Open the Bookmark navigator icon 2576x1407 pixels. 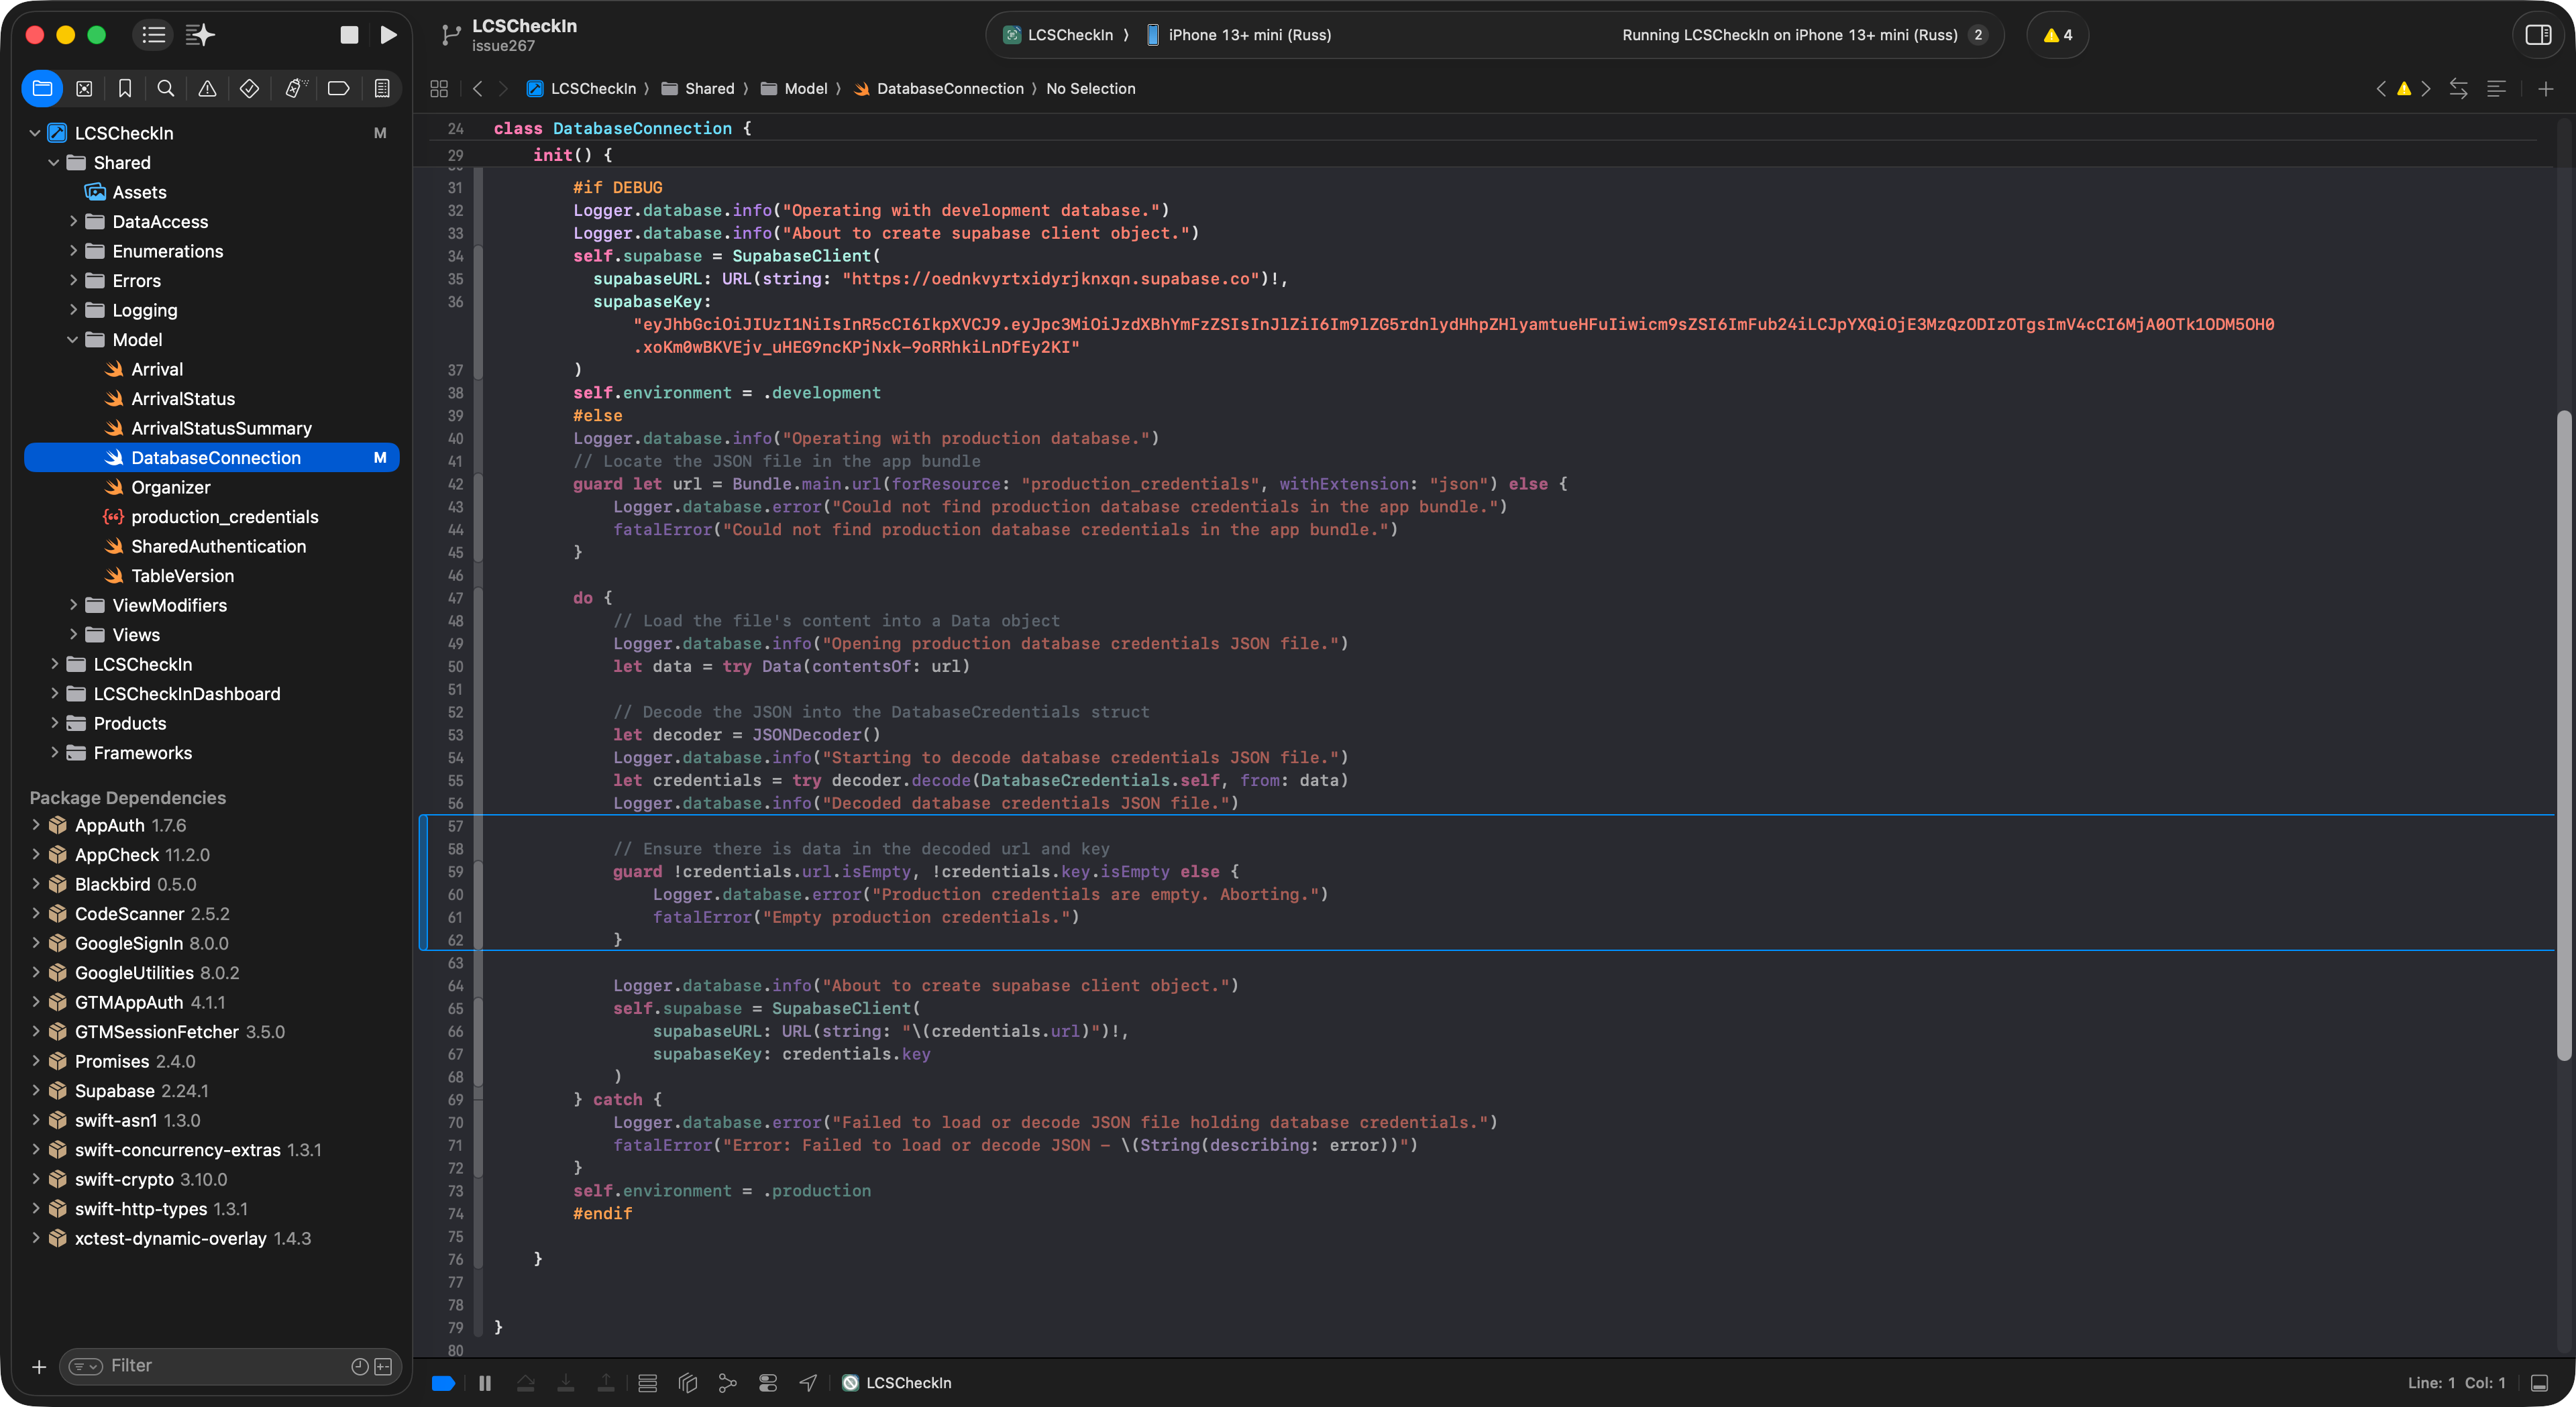(125, 88)
